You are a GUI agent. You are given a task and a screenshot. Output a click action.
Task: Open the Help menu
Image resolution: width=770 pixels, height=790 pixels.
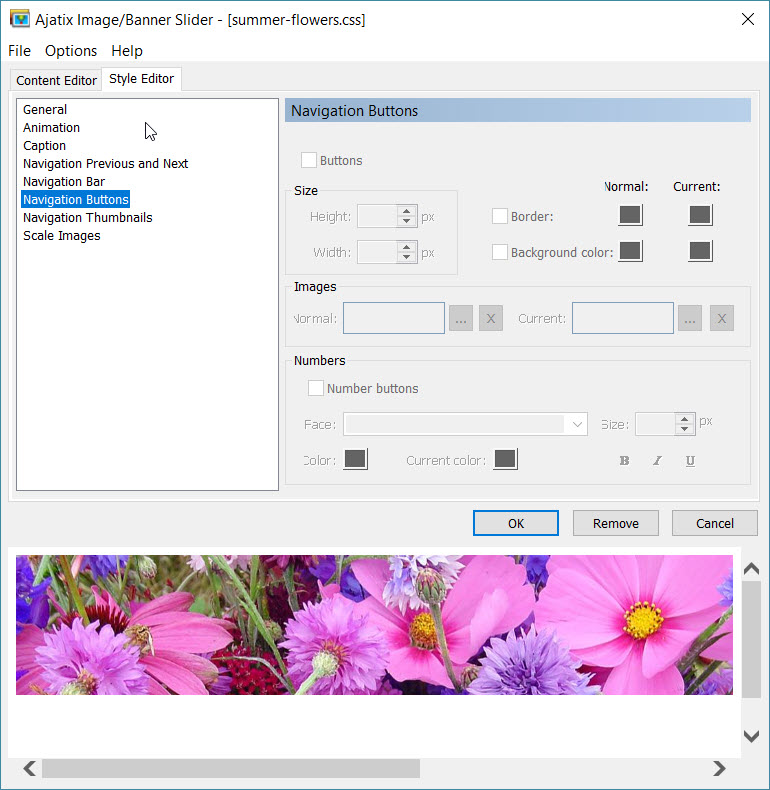(x=127, y=51)
